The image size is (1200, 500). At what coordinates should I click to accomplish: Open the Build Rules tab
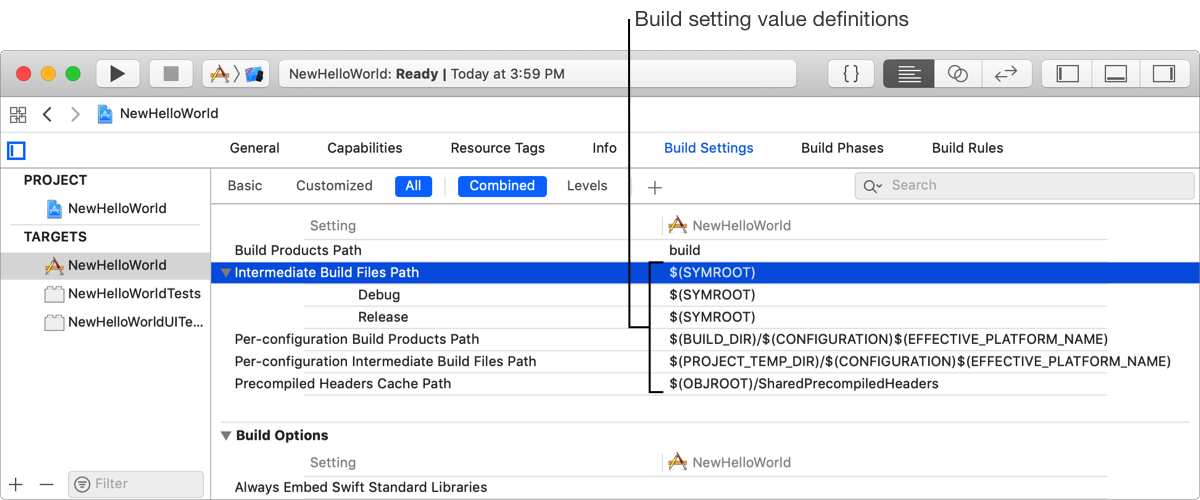968,148
